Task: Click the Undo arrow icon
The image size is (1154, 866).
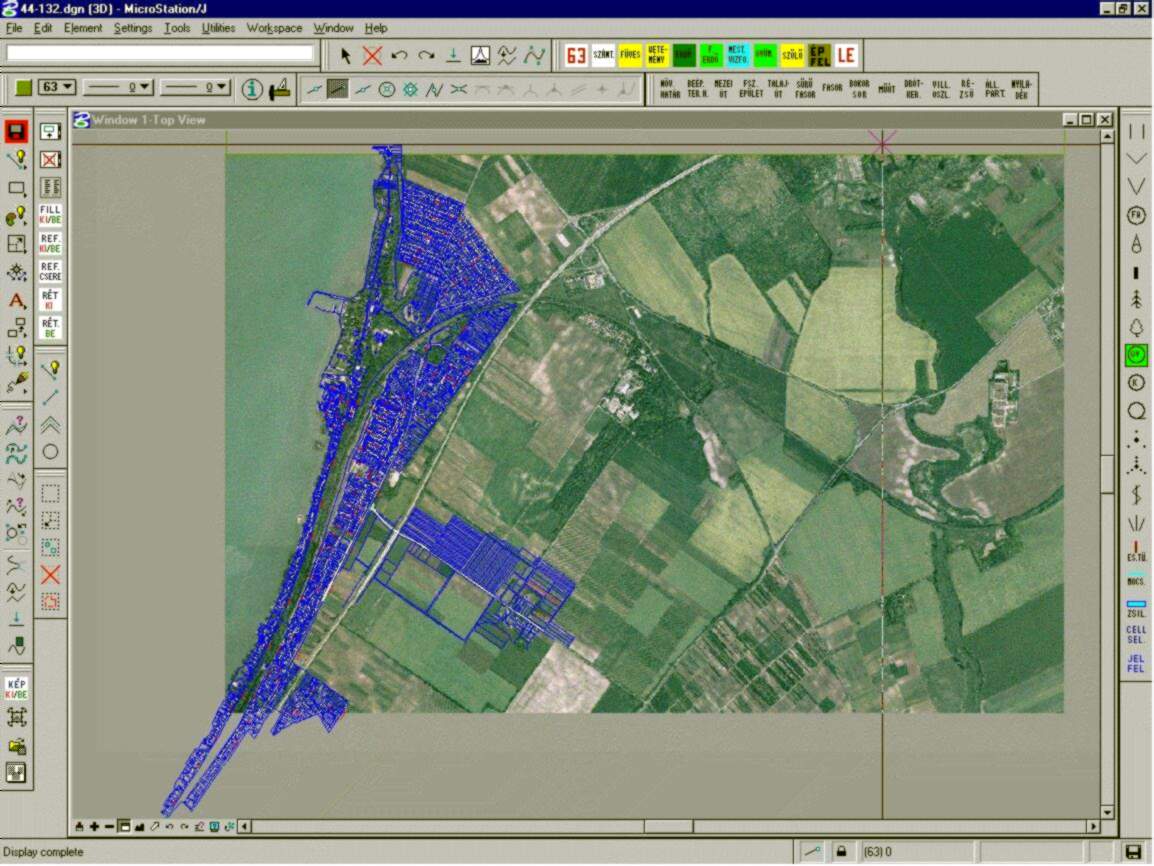Action: pos(399,55)
